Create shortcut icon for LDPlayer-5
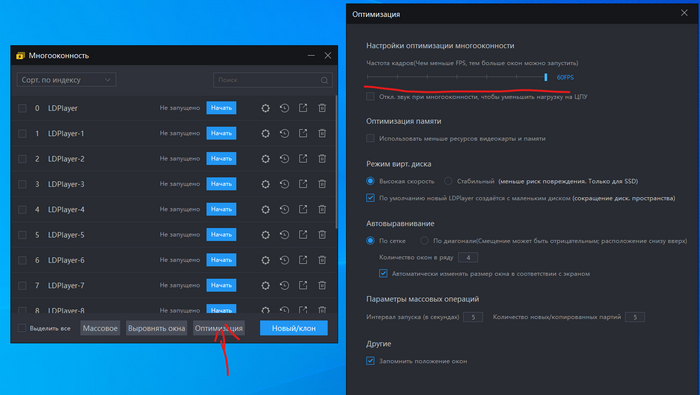 pyautogui.click(x=303, y=235)
